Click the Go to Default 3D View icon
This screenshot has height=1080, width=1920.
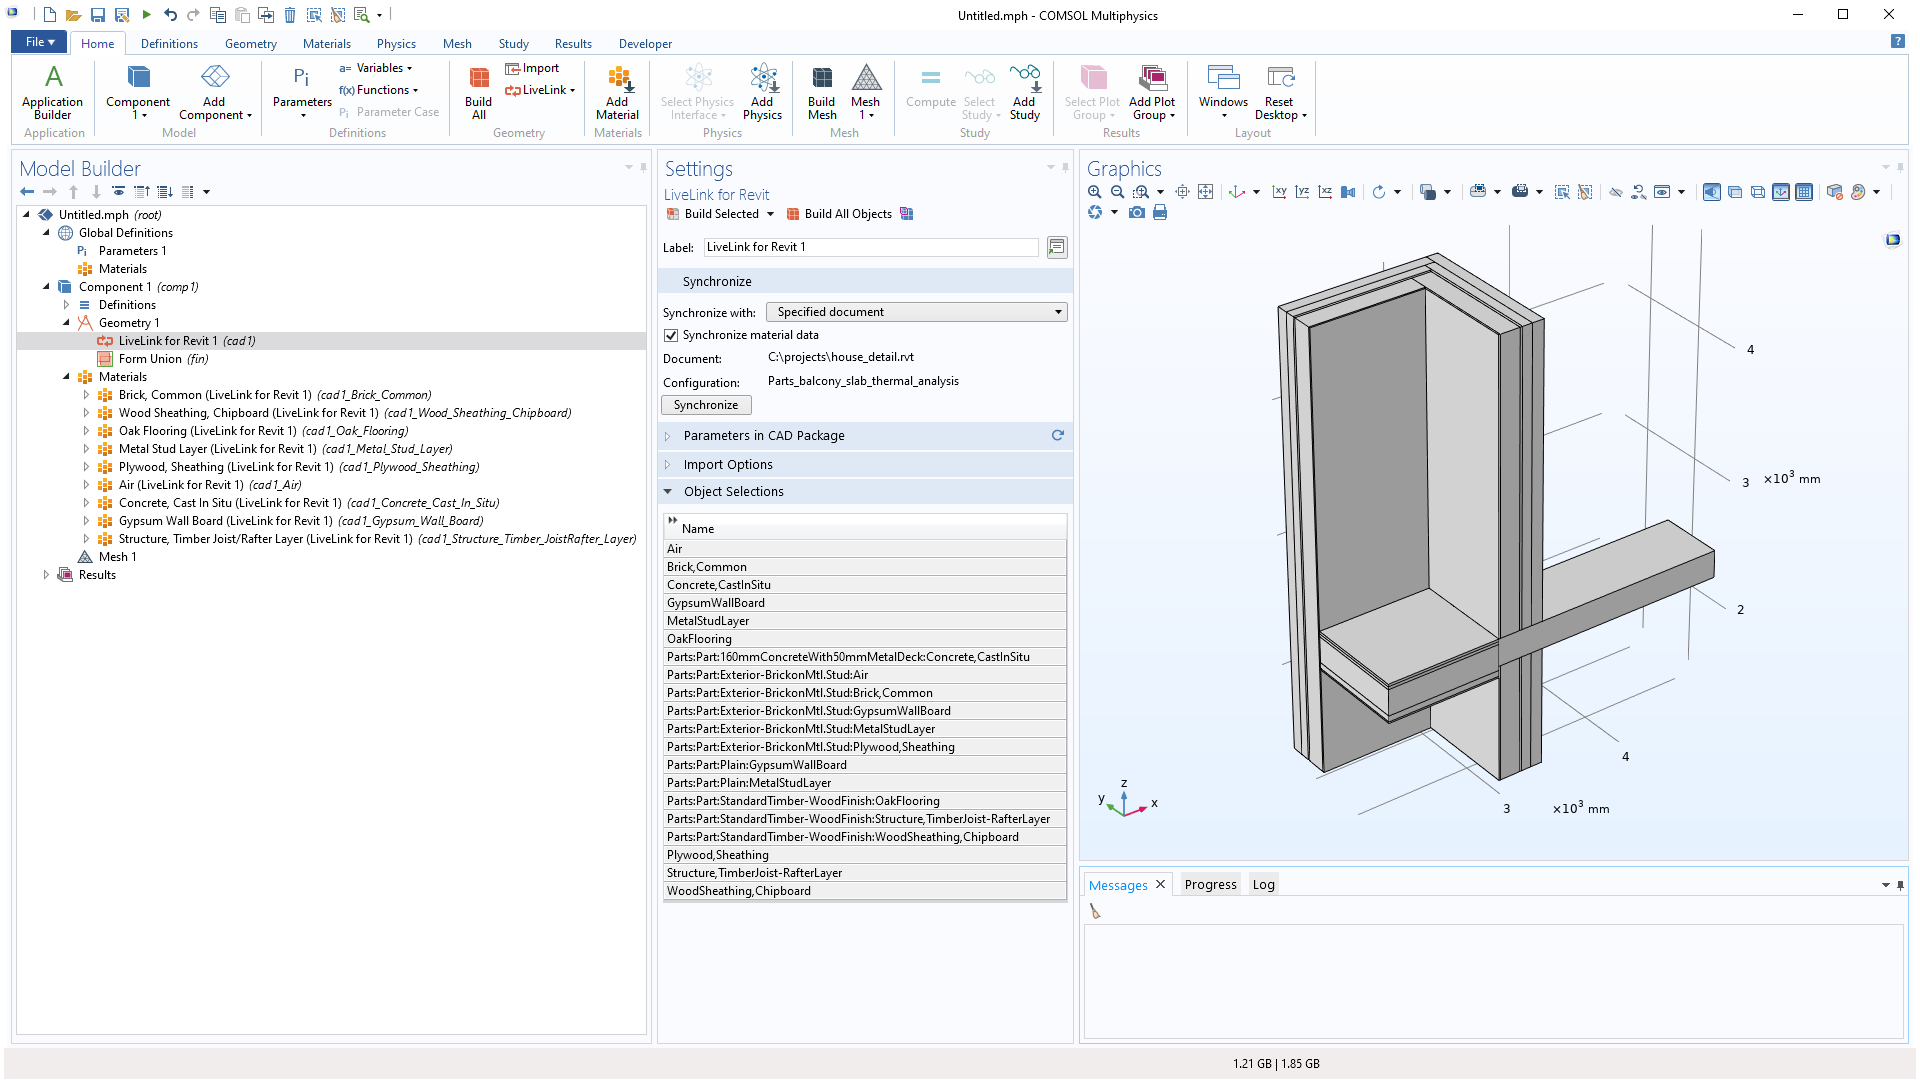point(1235,192)
